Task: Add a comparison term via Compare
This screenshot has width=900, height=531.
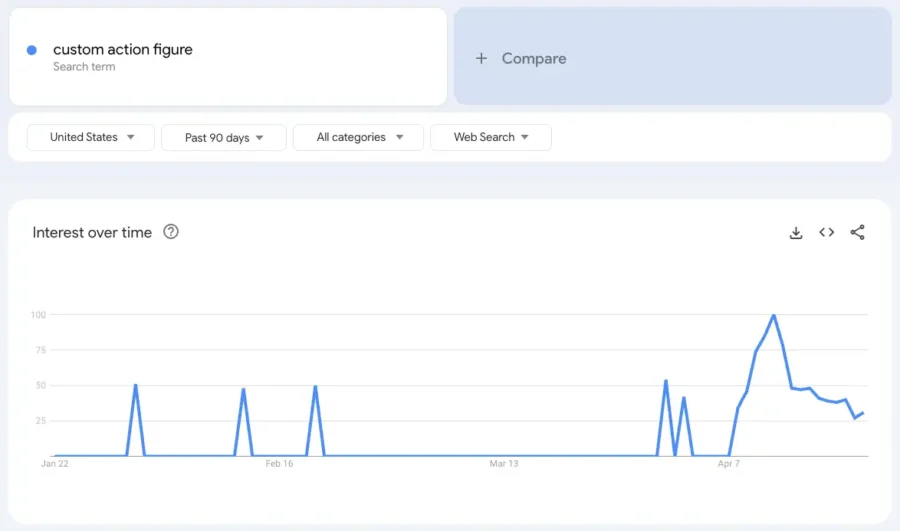Action: 673,56
